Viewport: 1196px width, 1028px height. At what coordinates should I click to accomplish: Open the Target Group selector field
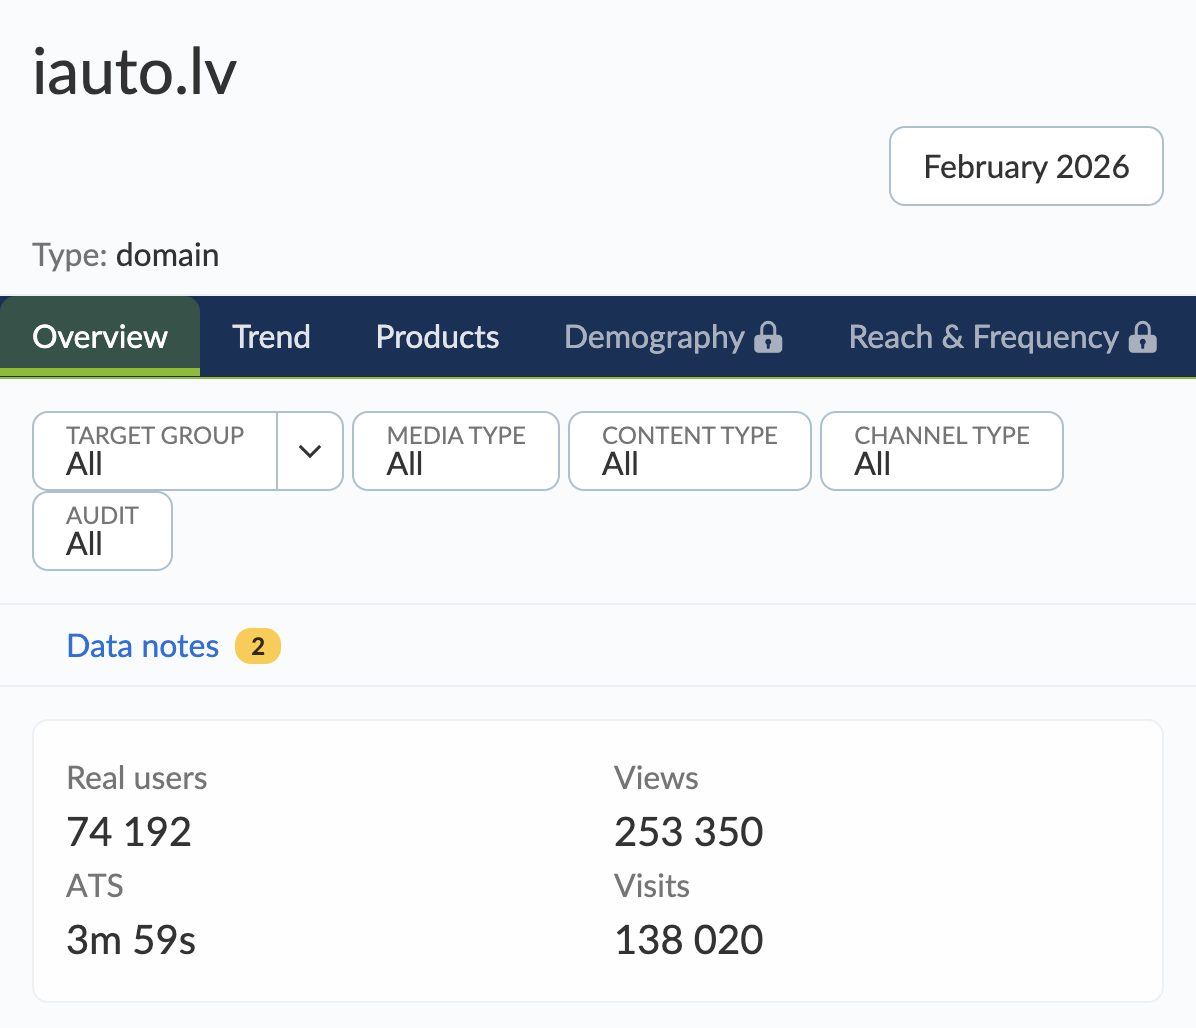tap(155, 451)
